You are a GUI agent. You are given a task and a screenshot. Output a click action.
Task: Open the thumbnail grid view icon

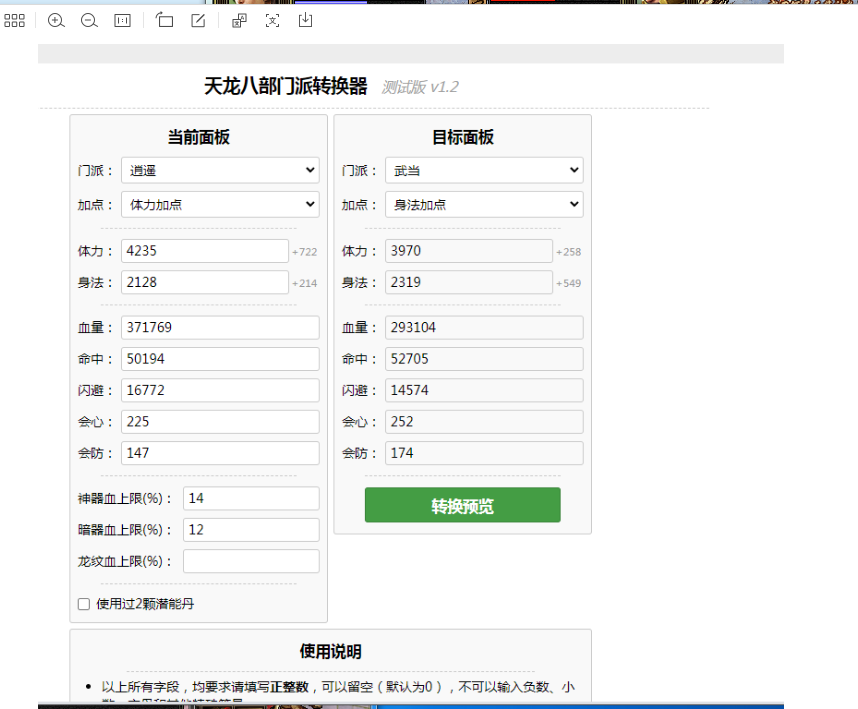[14, 21]
